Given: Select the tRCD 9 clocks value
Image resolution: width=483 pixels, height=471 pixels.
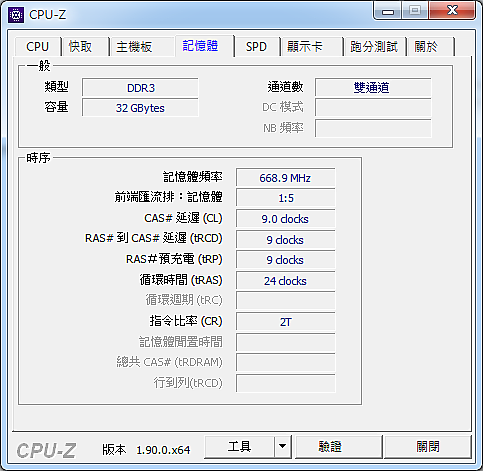Looking at the screenshot, I should click(286, 239).
